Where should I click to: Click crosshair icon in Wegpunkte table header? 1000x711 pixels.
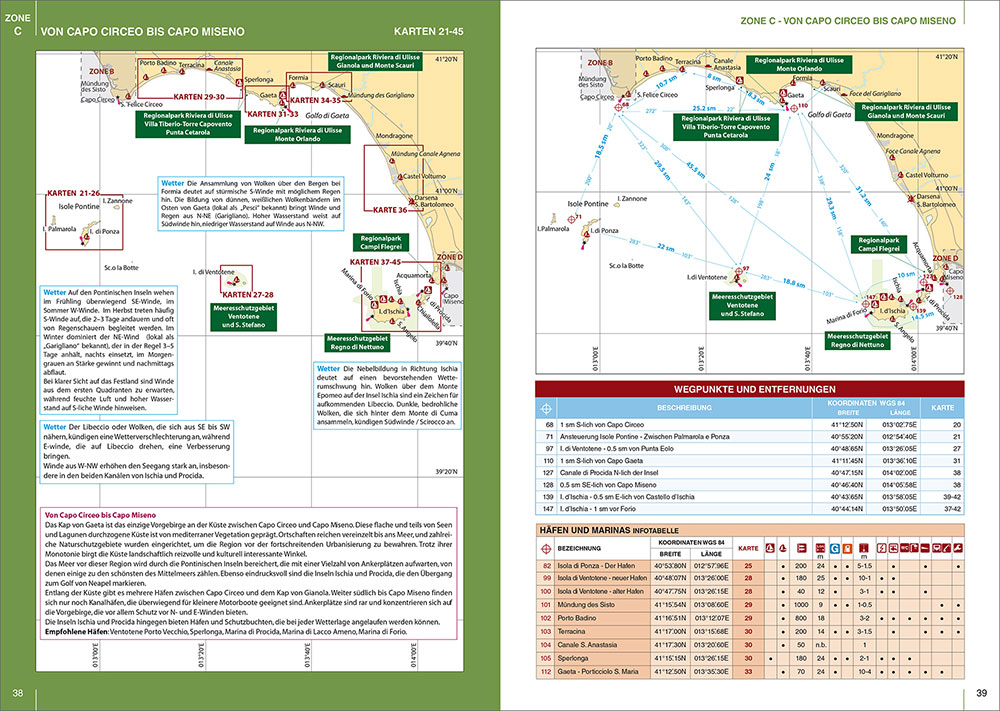click(x=547, y=409)
